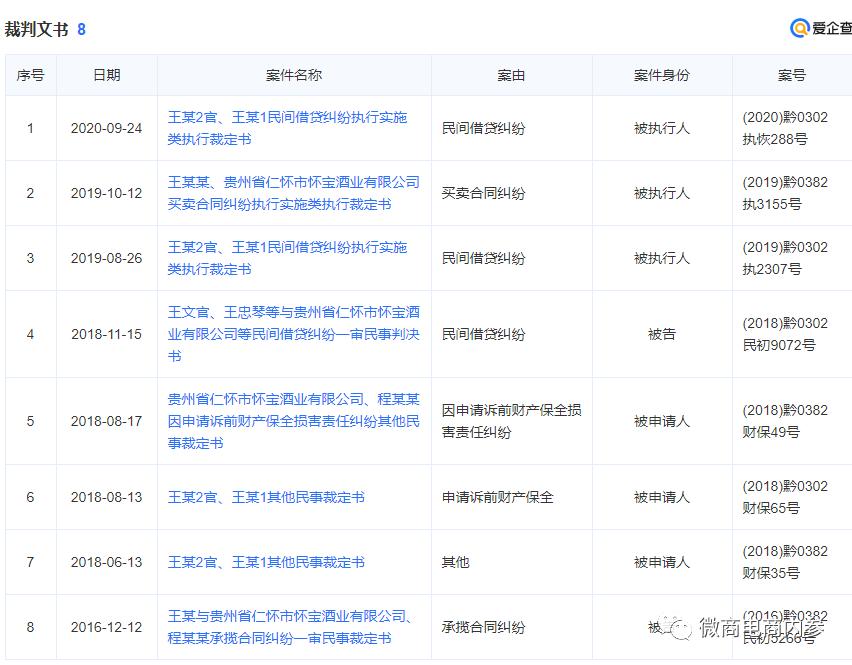The height and width of the screenshot is (665, 852).
Task: Click sequence number 4 in the 2018-11-15 row
Action: click(30, 334)
